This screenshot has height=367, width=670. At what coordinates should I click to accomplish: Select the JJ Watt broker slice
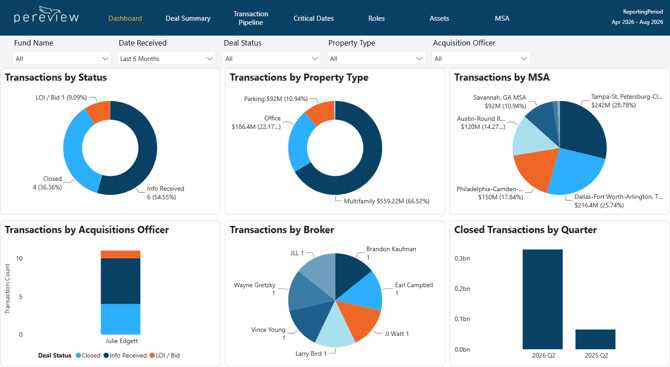coord(361,318)
